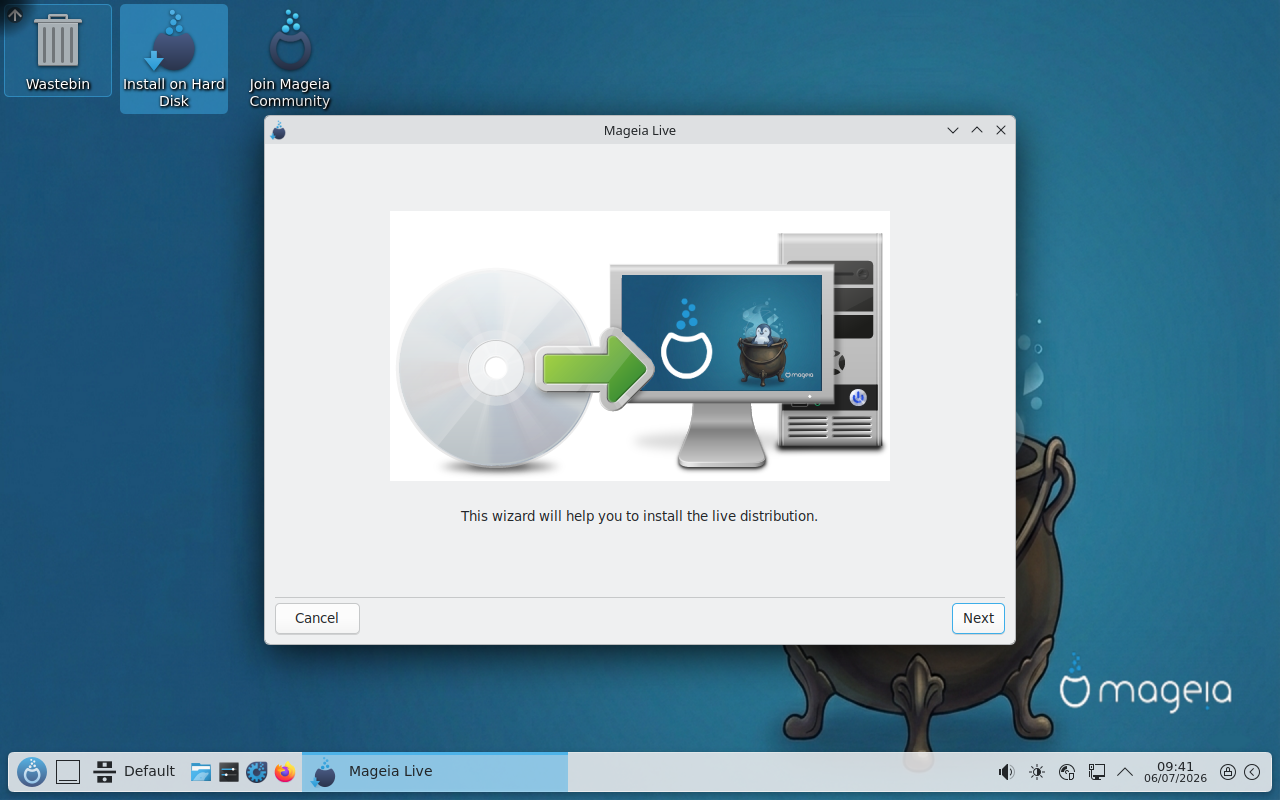This screenshot has height=800, width=1280.
Task: Click the Mageia Live window title icon
Action: [279, 130]
